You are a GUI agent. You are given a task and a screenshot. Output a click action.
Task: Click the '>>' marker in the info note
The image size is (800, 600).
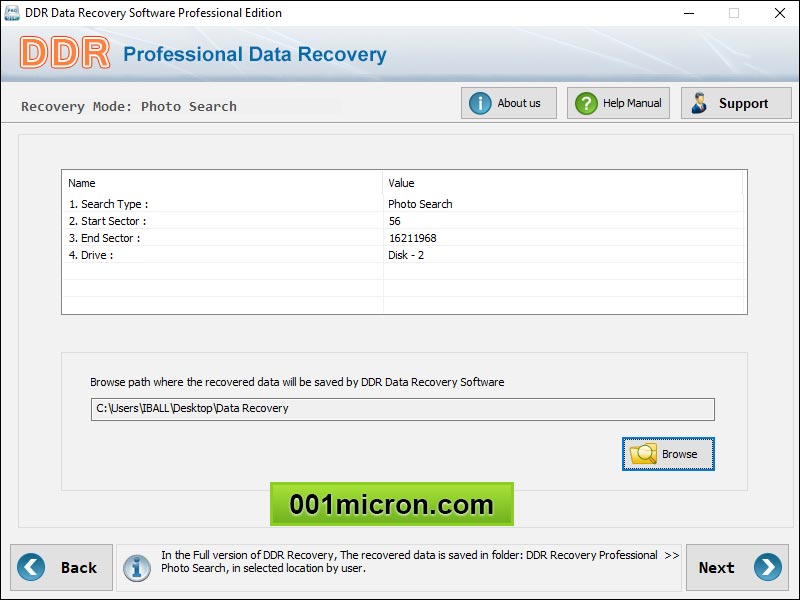point(671,555)
